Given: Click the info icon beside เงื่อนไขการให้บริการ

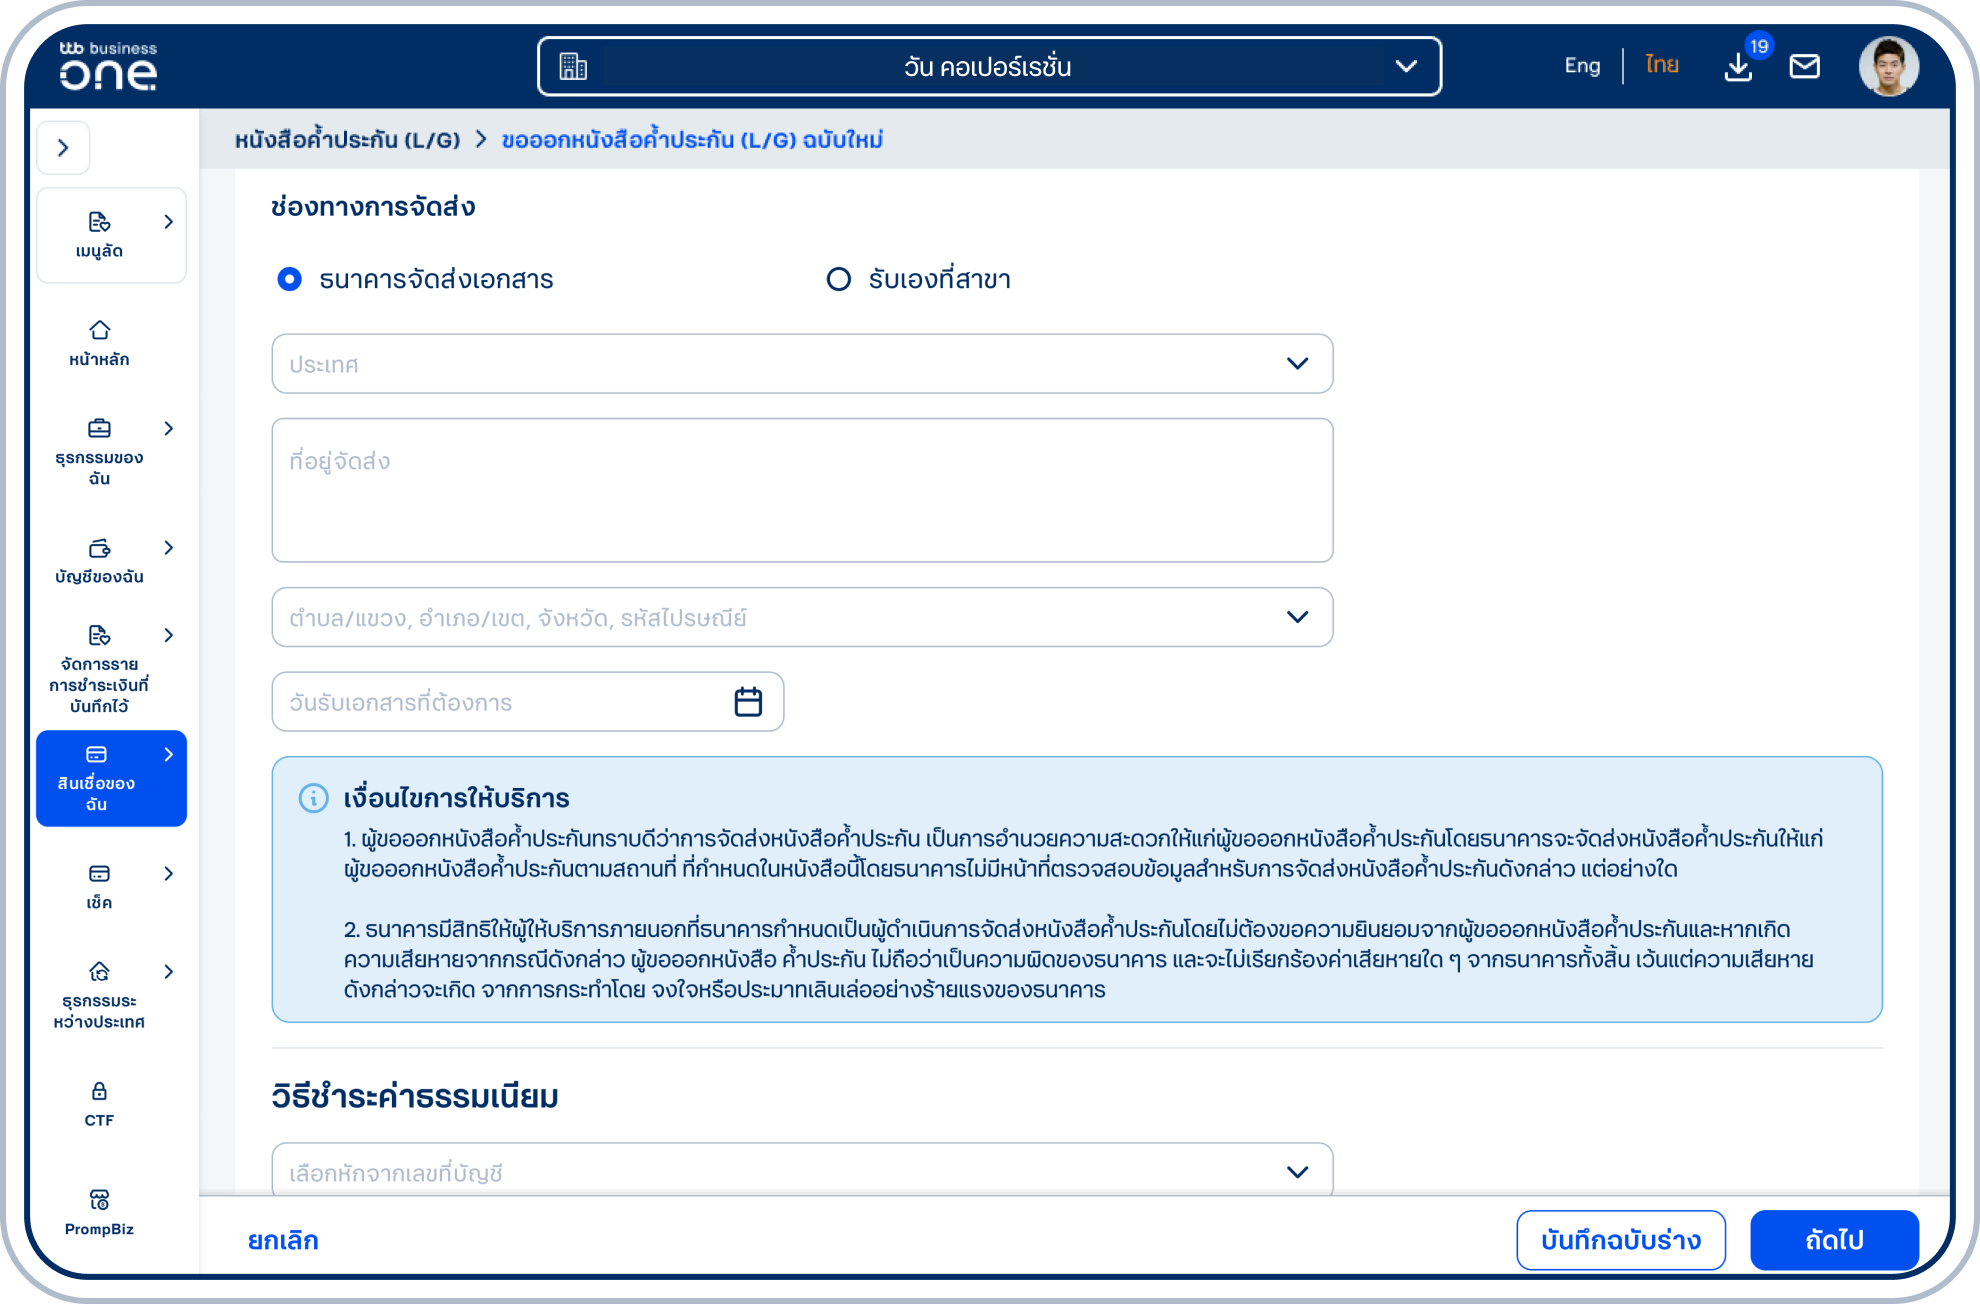Looking at the screenshot, I should coord(313,798).
